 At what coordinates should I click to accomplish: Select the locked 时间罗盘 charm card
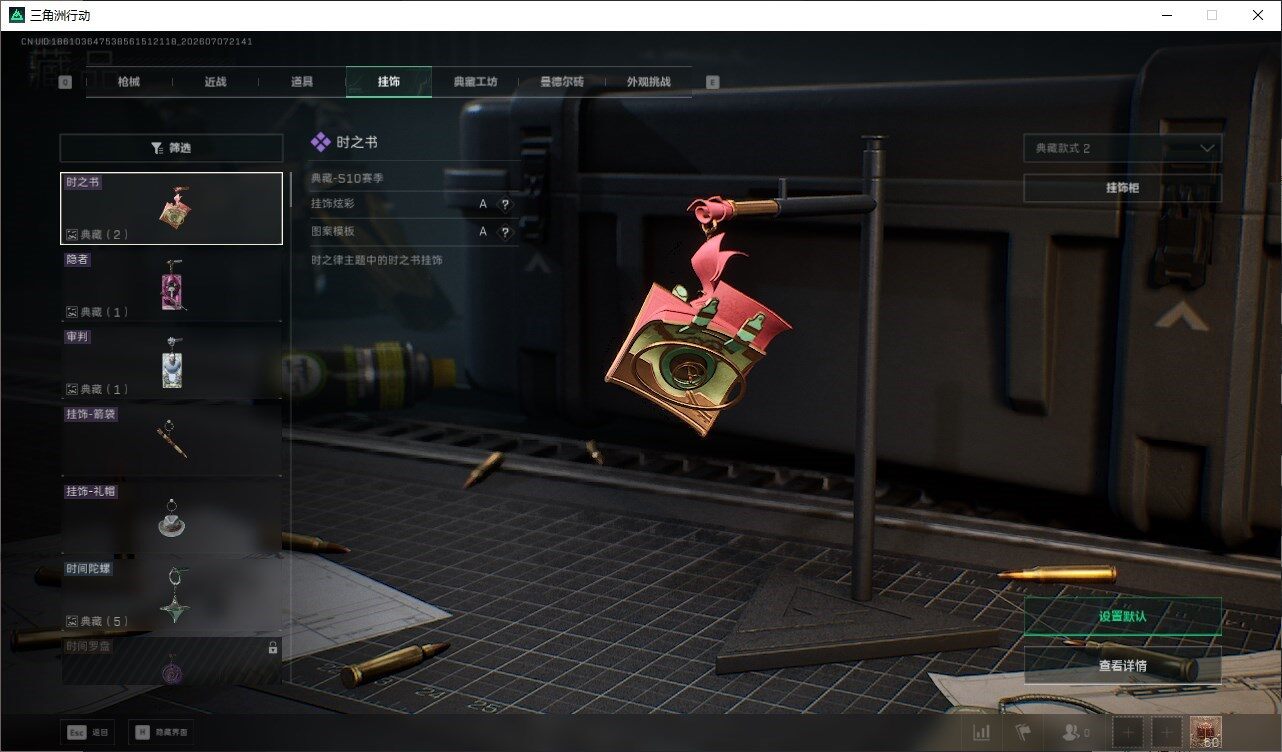[x=171, y=661]
